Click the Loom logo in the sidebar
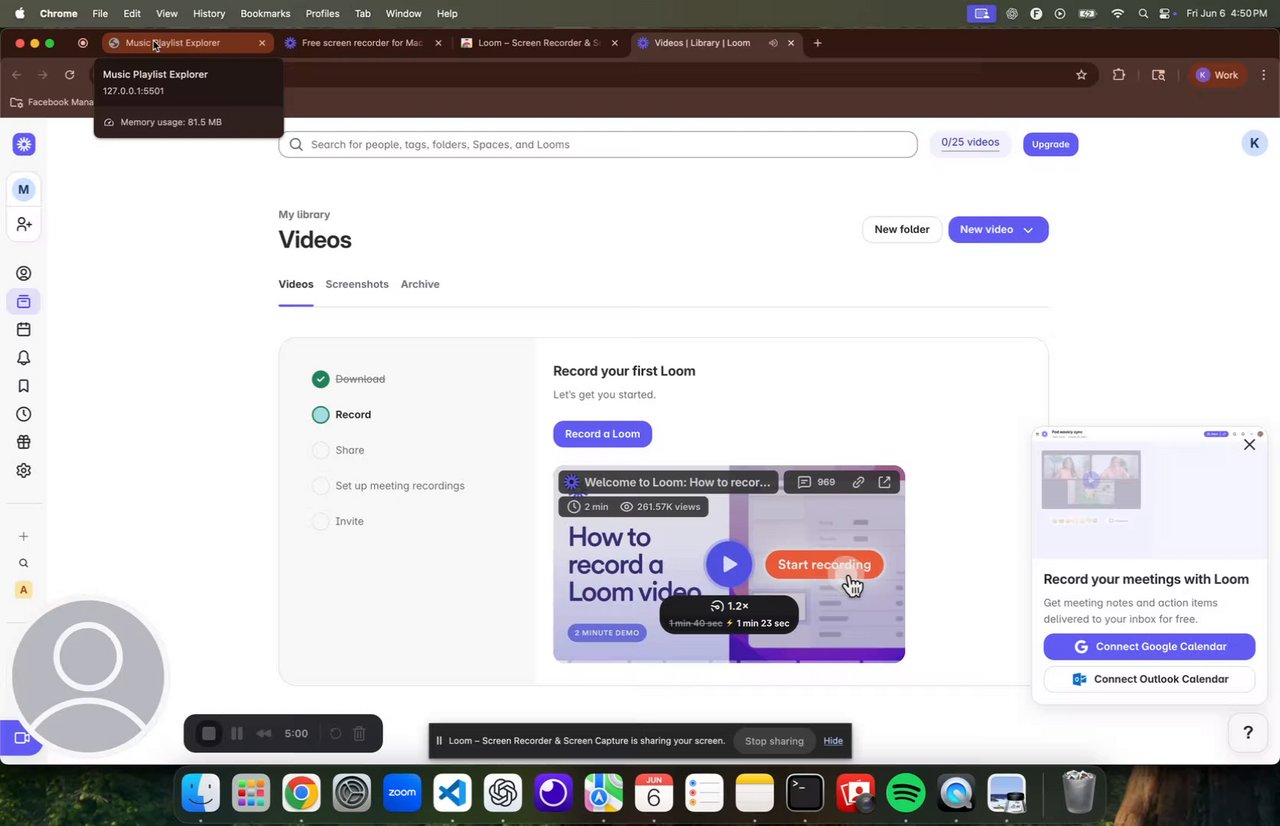This screenshot has height=826, width=1280. 24,144
